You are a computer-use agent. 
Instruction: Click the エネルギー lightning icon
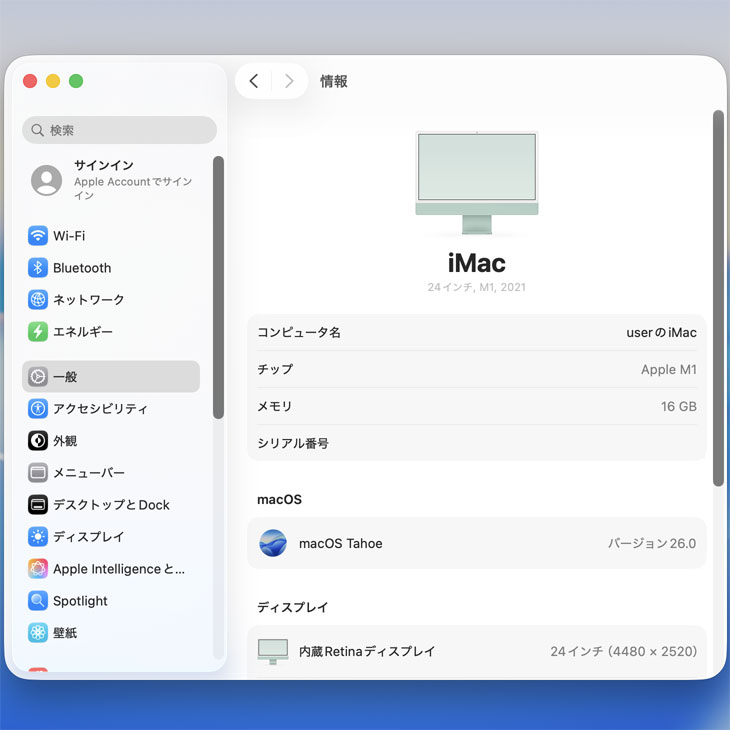click(x=38, y=332)
